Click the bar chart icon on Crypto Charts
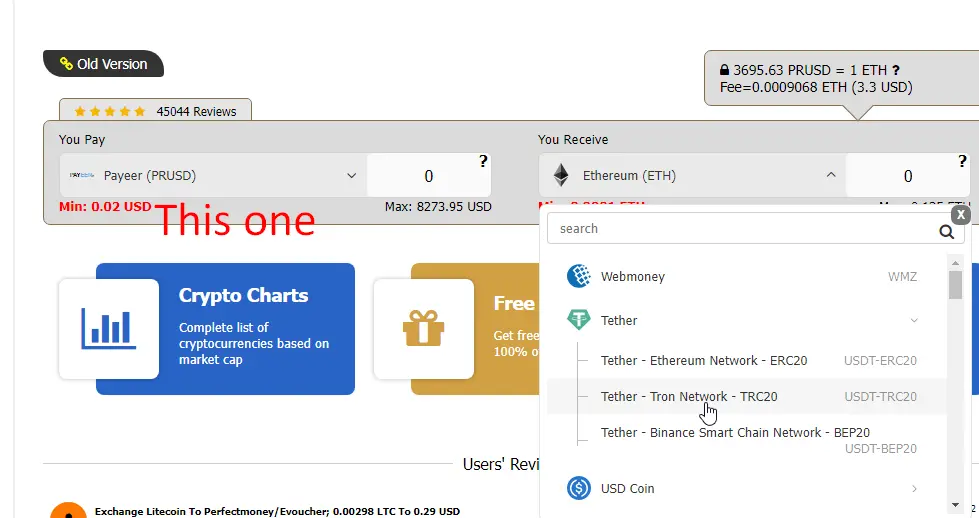 coord(109,329)
